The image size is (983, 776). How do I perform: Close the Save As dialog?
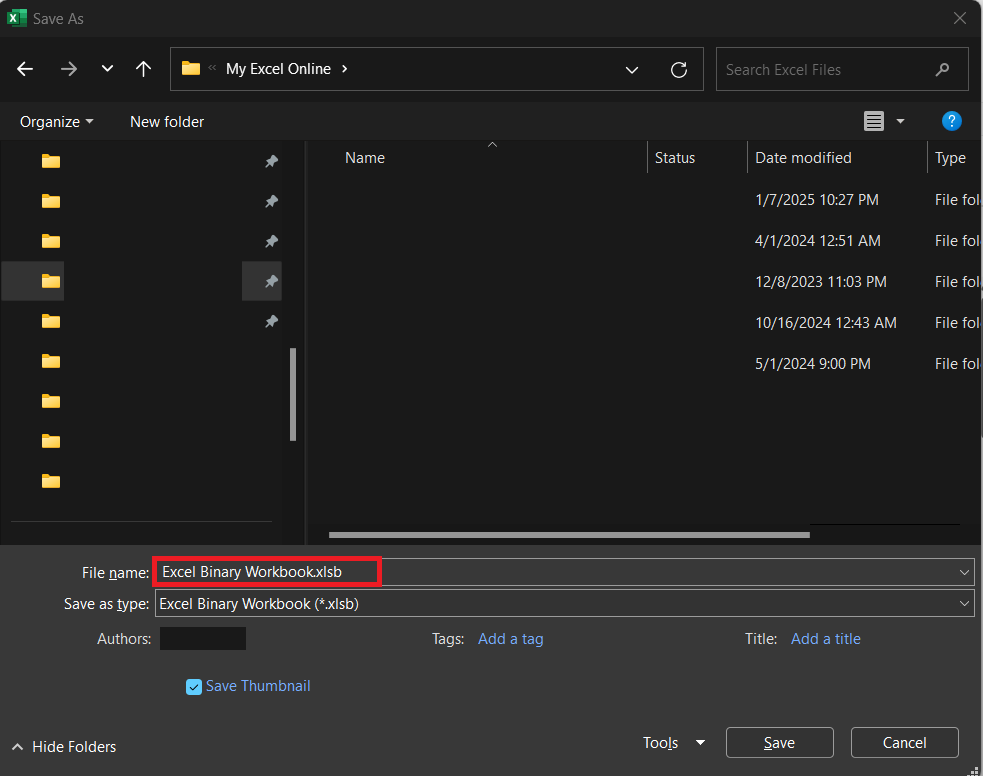959,18
